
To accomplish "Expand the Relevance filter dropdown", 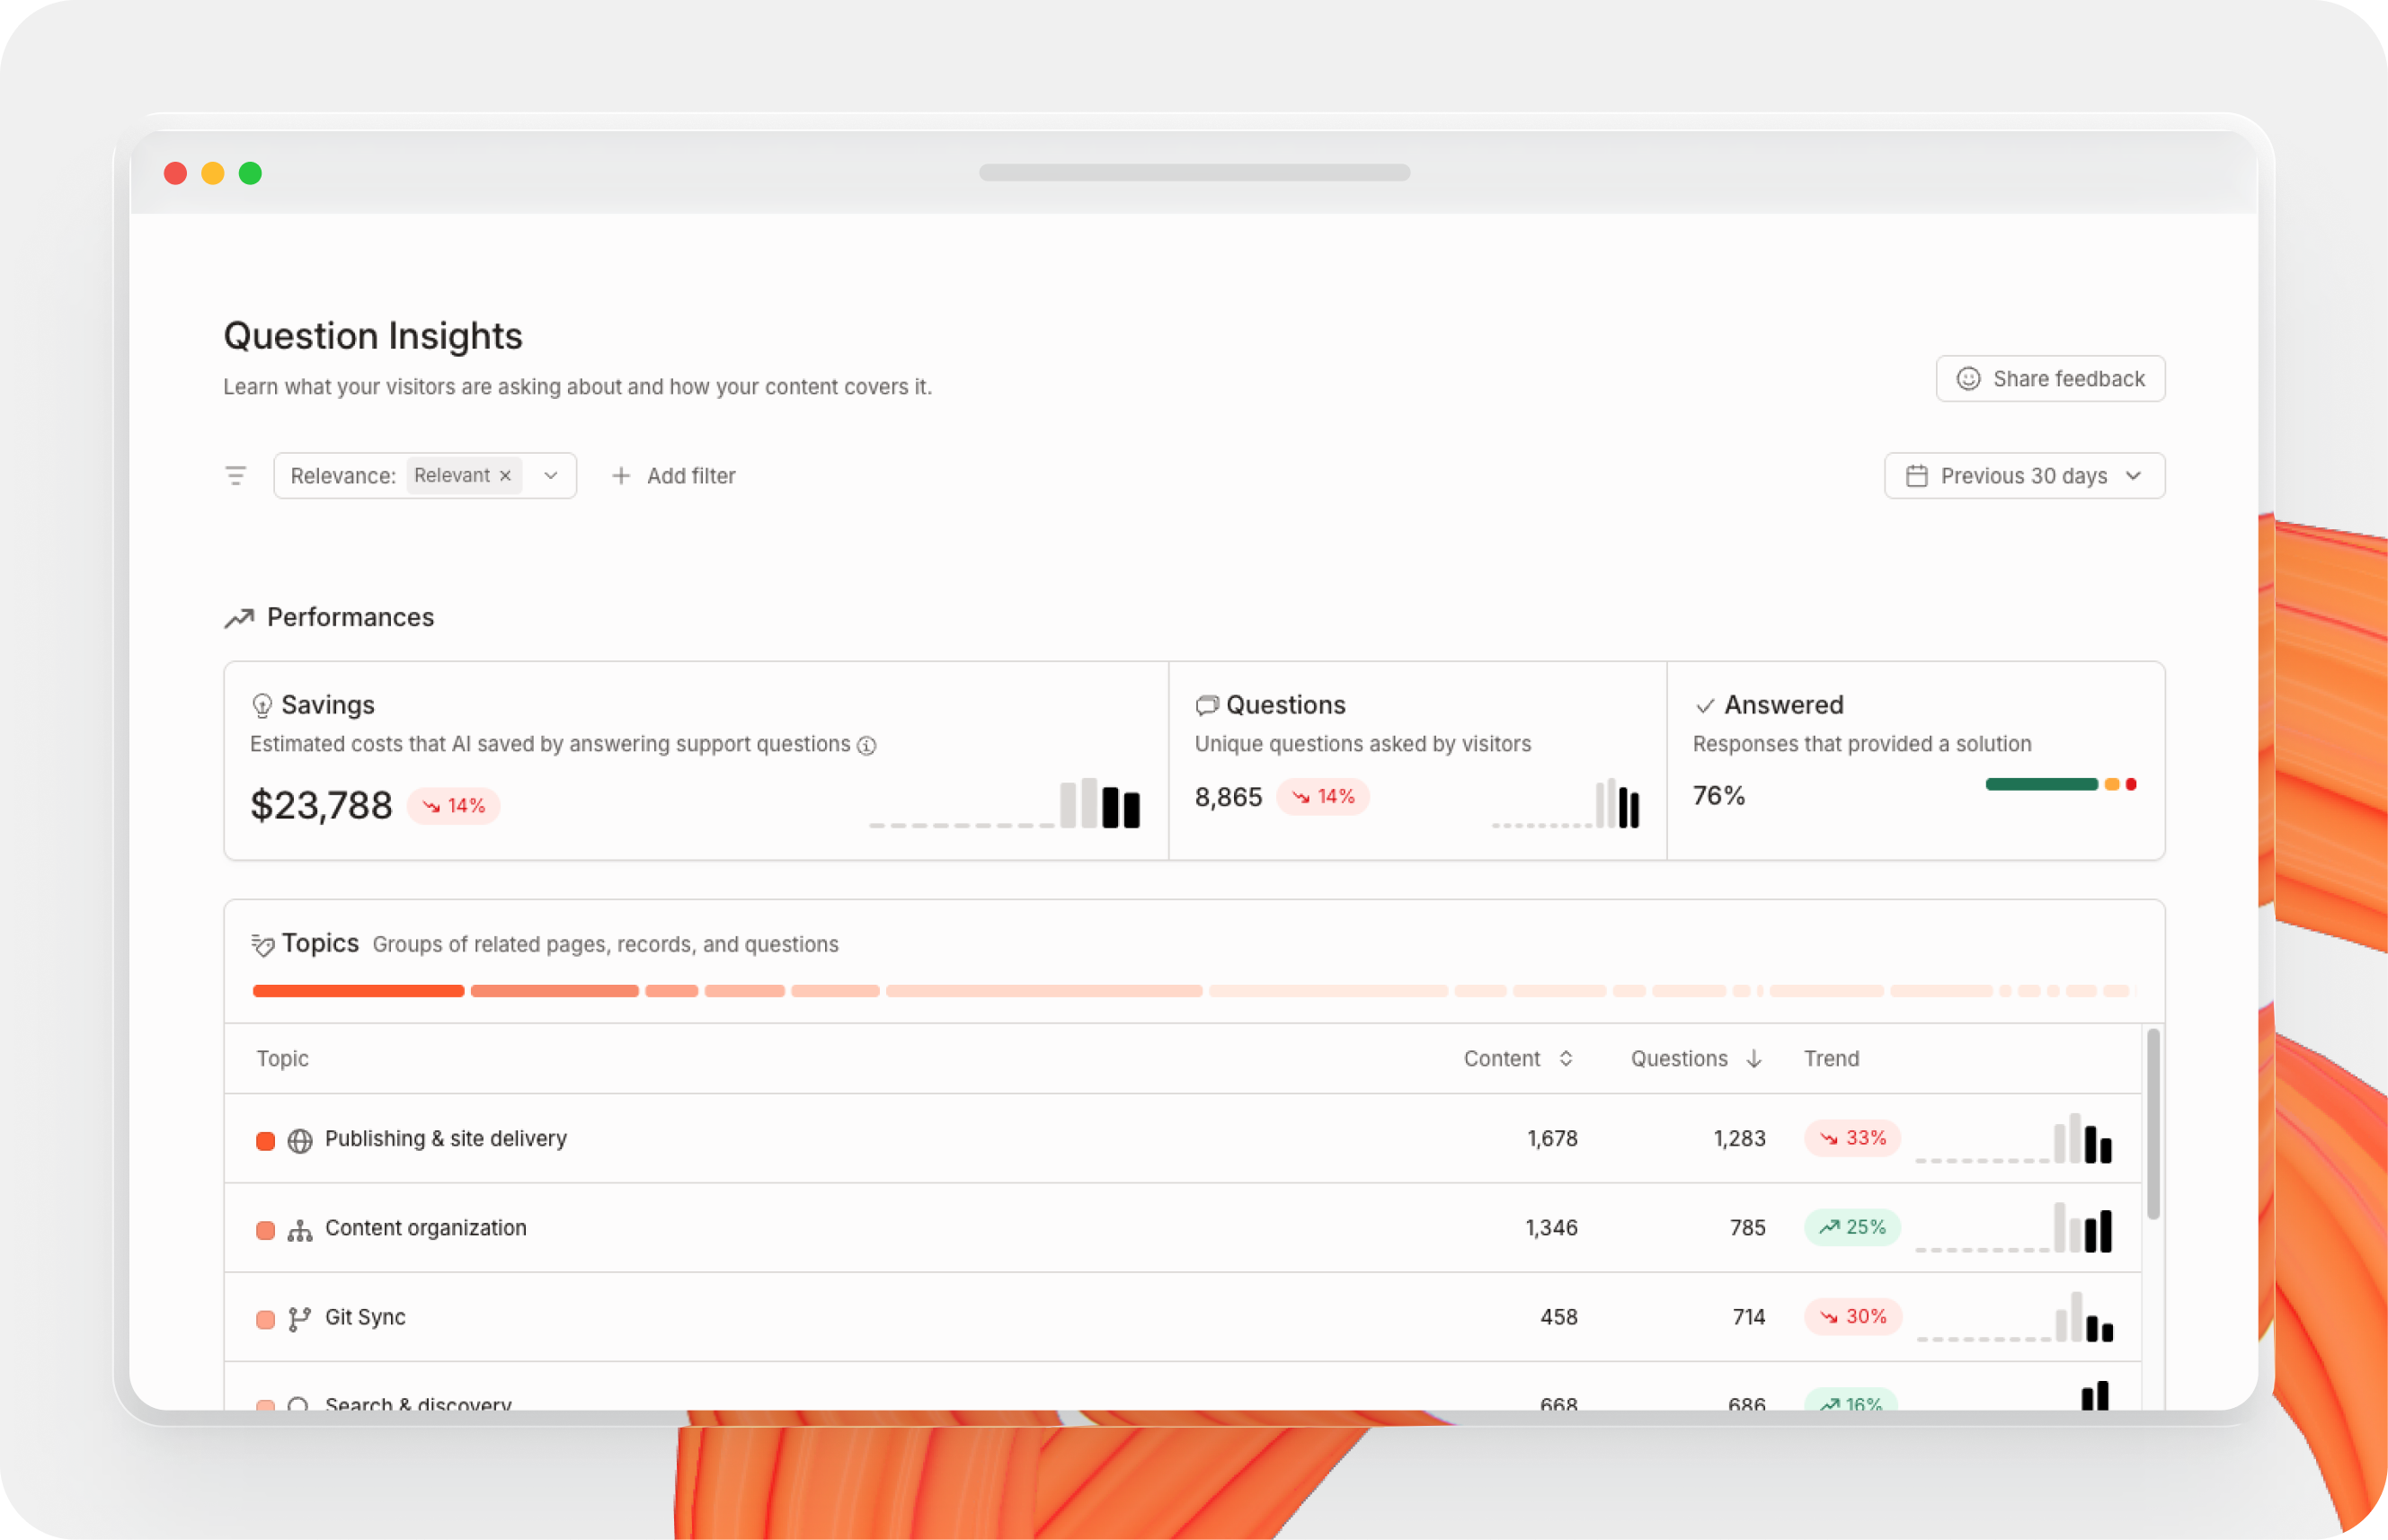I will click(x=551, y=476).
